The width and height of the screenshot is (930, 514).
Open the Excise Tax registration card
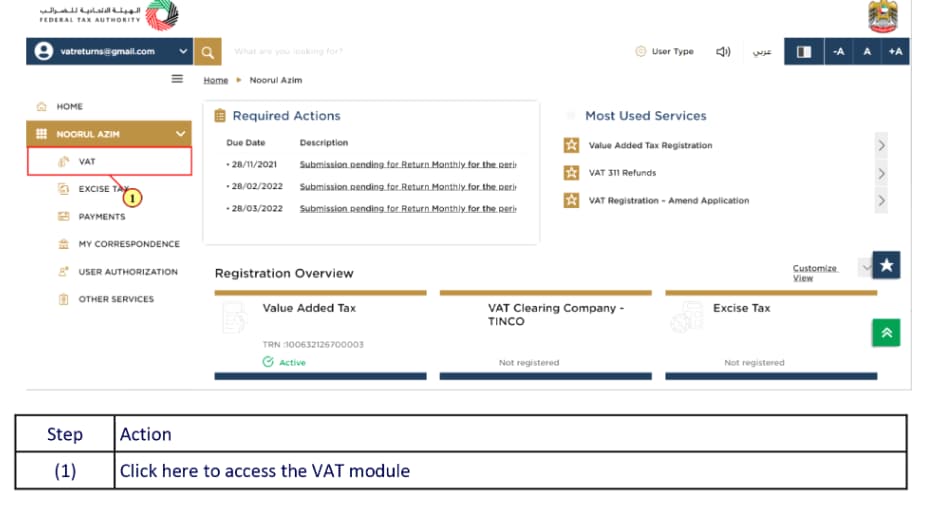click(771, 335)
